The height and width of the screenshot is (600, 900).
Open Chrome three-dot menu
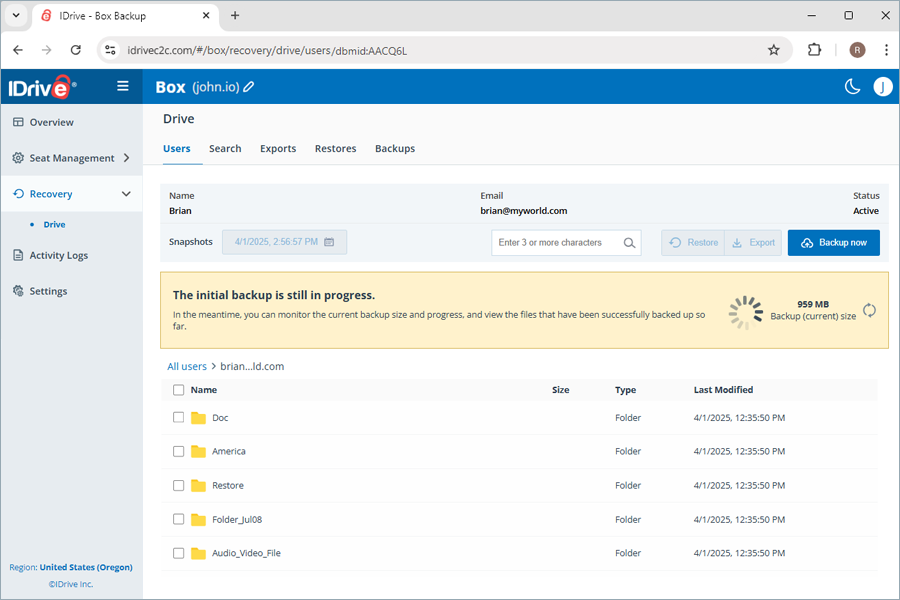[886, 50]
